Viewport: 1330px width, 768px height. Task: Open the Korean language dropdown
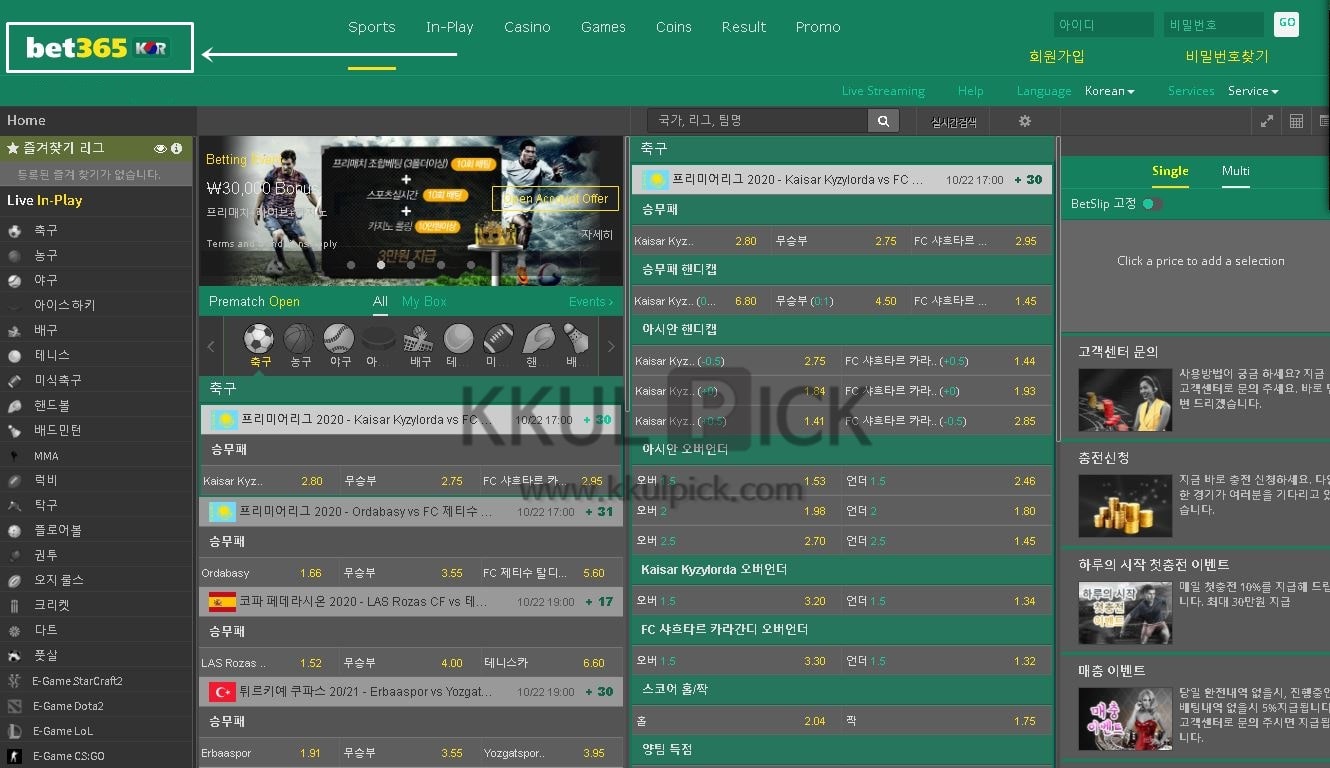[1109, 91]
